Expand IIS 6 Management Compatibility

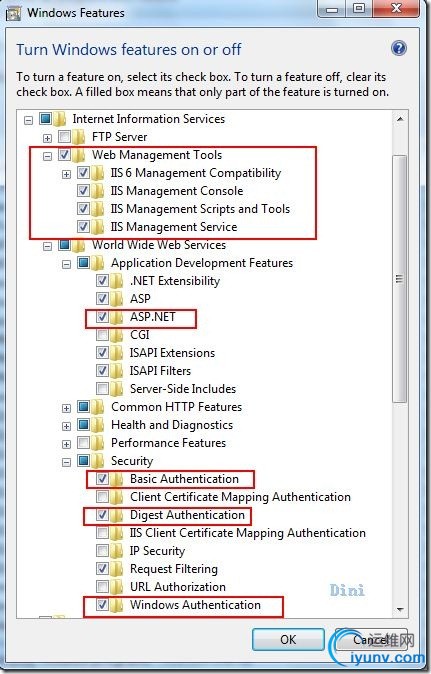pos(66,174)
